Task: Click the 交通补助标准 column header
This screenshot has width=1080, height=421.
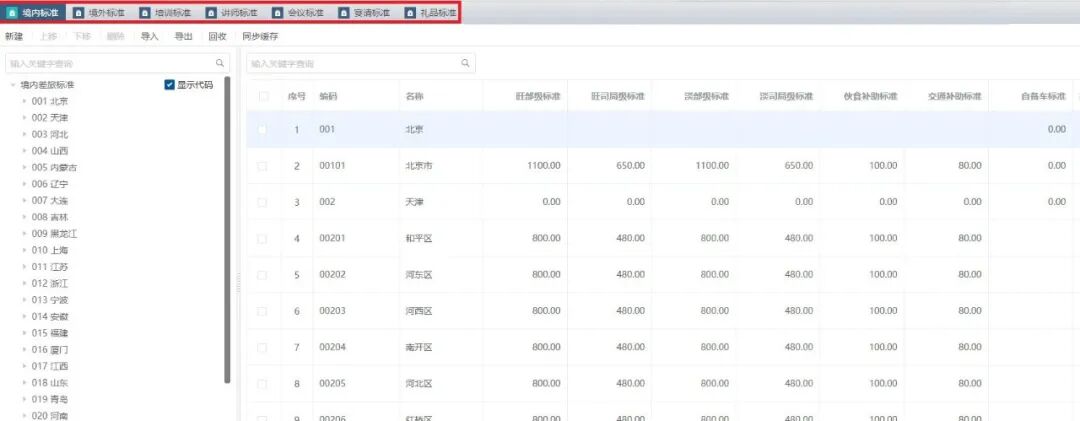Action: pyautogui.click(x=955, y=96)
